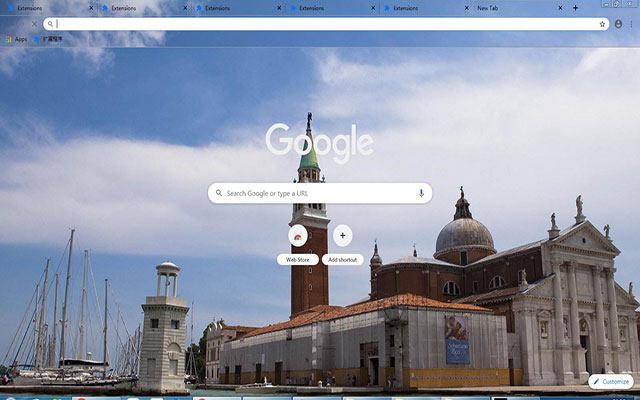The width and height of the screenshot is (640, 400).
Task: Open the 扩展程序 bookmark
Action: point(48,39)
